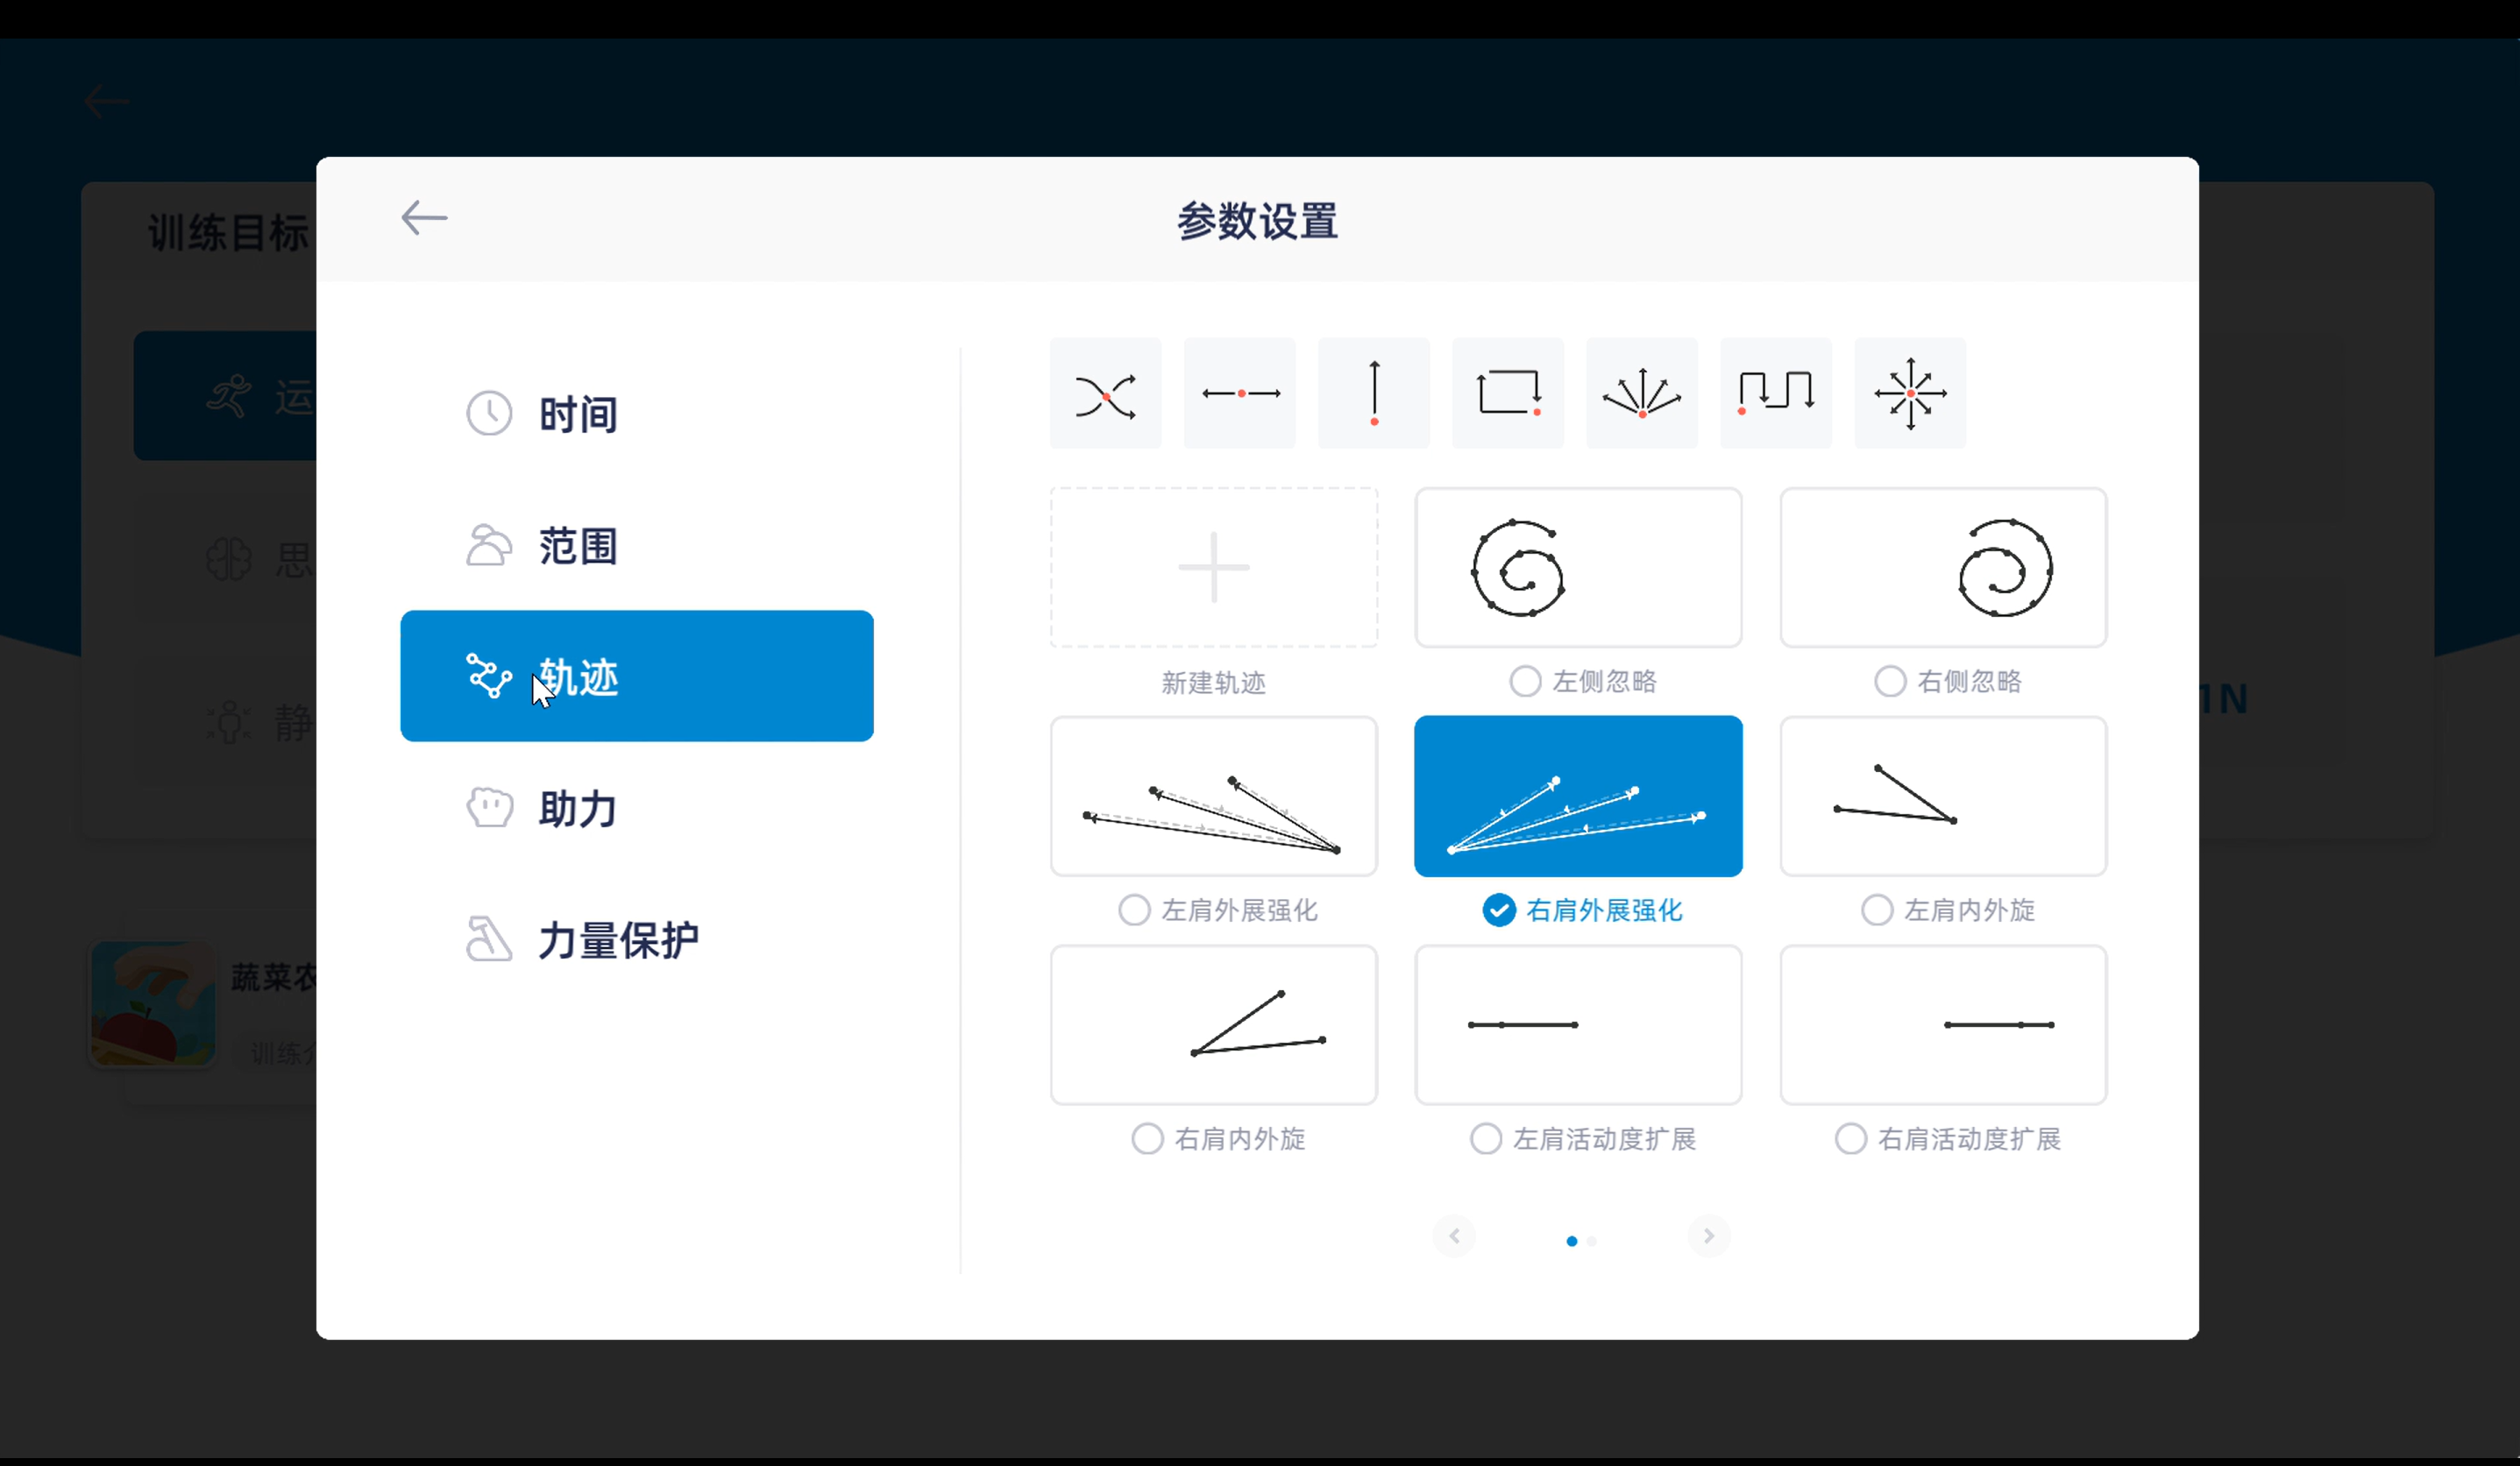Click the back arrow in 参数设置 header
Viewport: 2520px width, 1466px height.
[424, 218]
